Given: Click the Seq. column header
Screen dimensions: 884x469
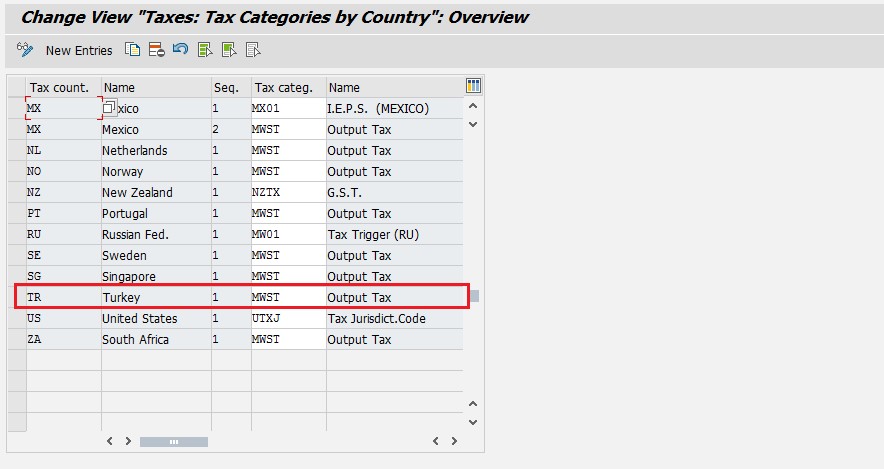Looking at the screenshot, I should coord(230,87).
